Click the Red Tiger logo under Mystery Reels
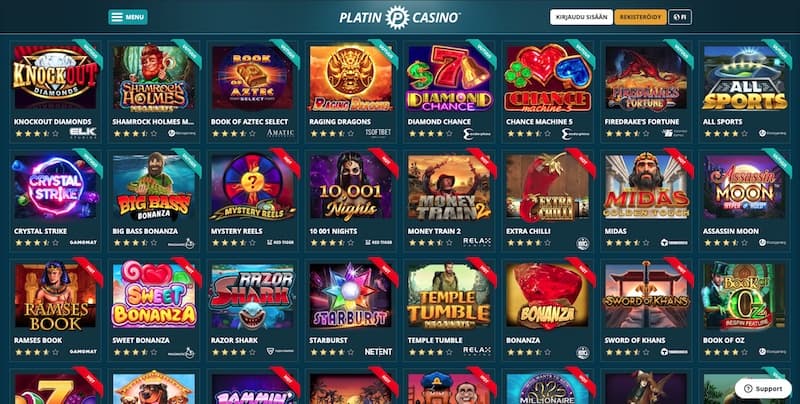Screen dimensions: 800x404 pyautogui.click(x=280, y=242)
